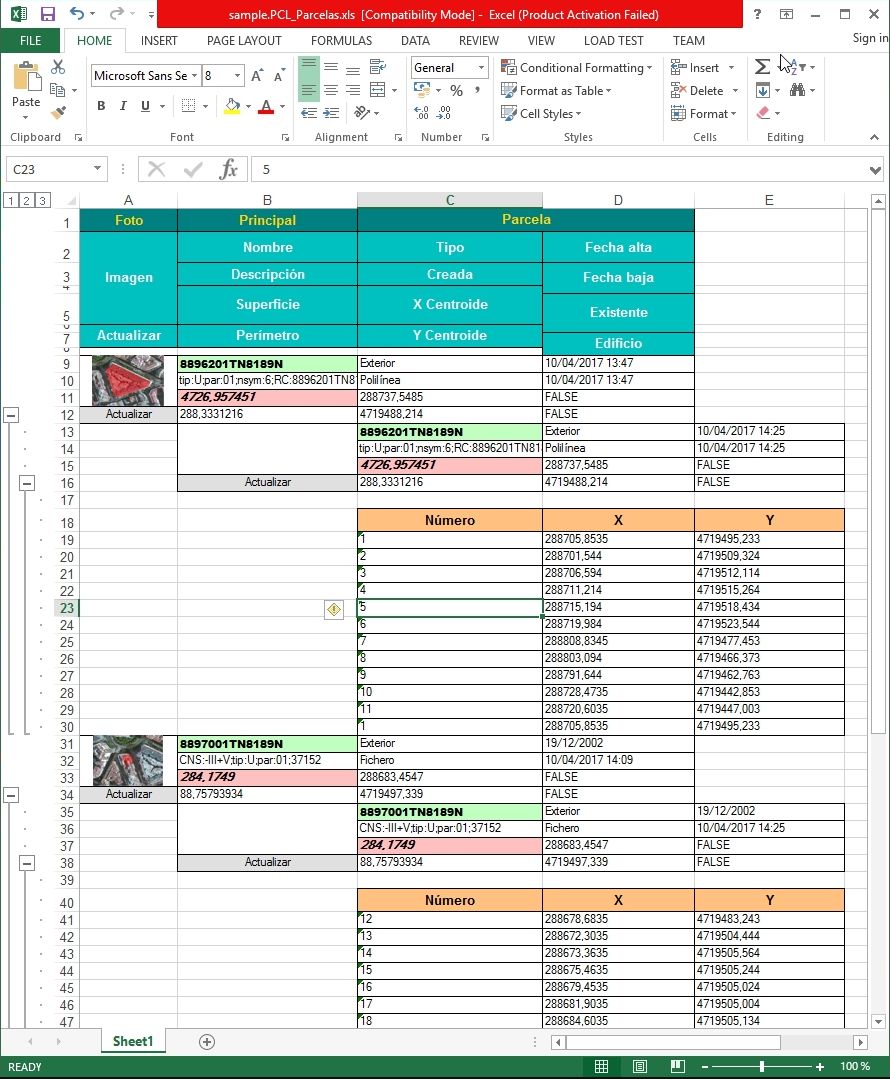Viewport: 890px width, 1079px height.
Task: Switch to the LOAD TEST tab
Action: (x=613, y=41)
